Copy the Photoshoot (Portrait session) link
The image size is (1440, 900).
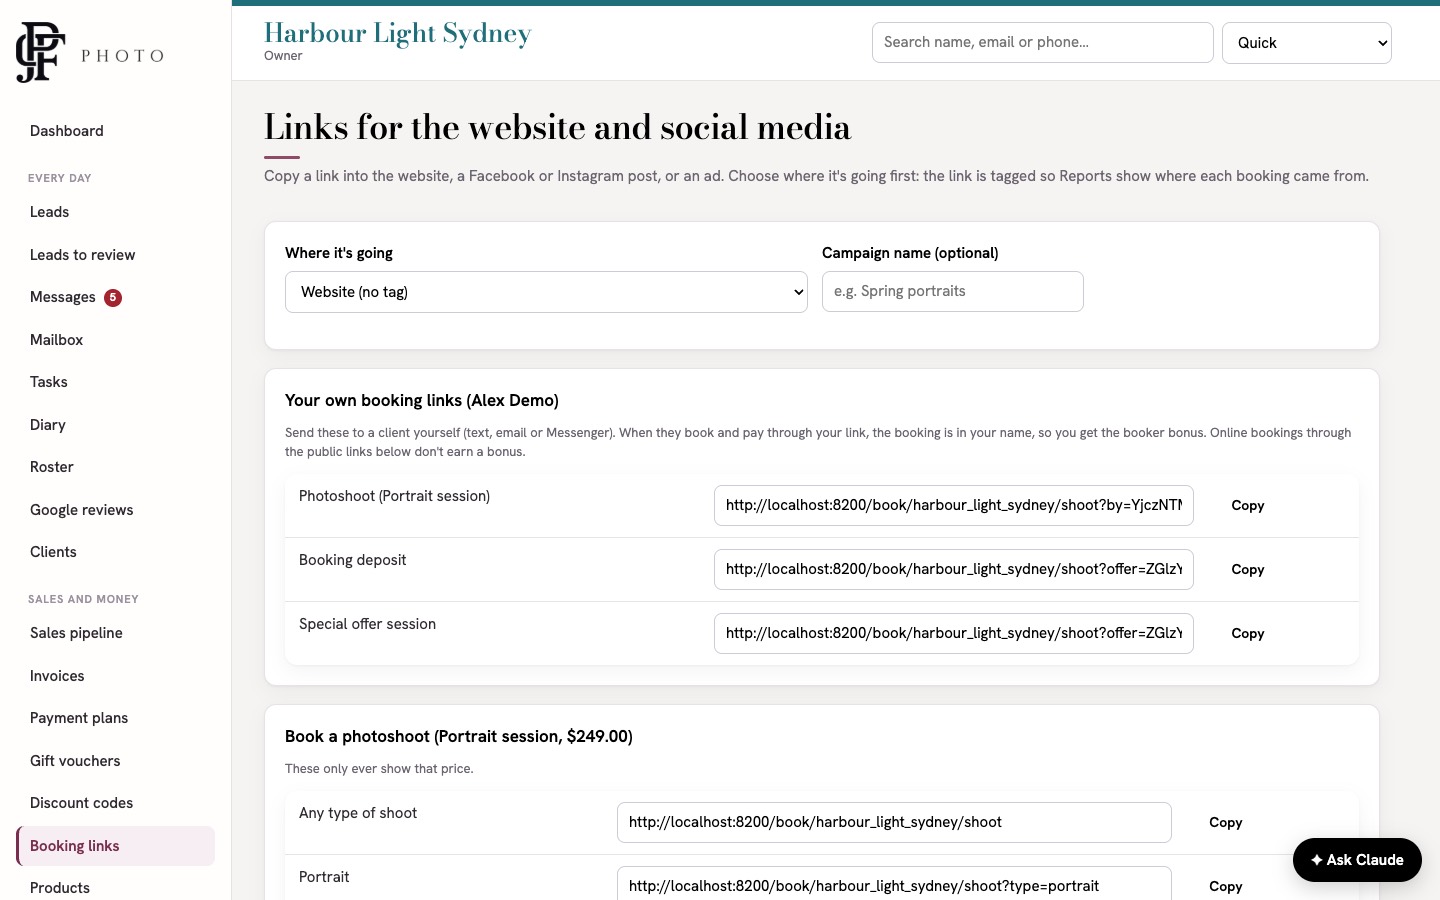(1248, 506)
